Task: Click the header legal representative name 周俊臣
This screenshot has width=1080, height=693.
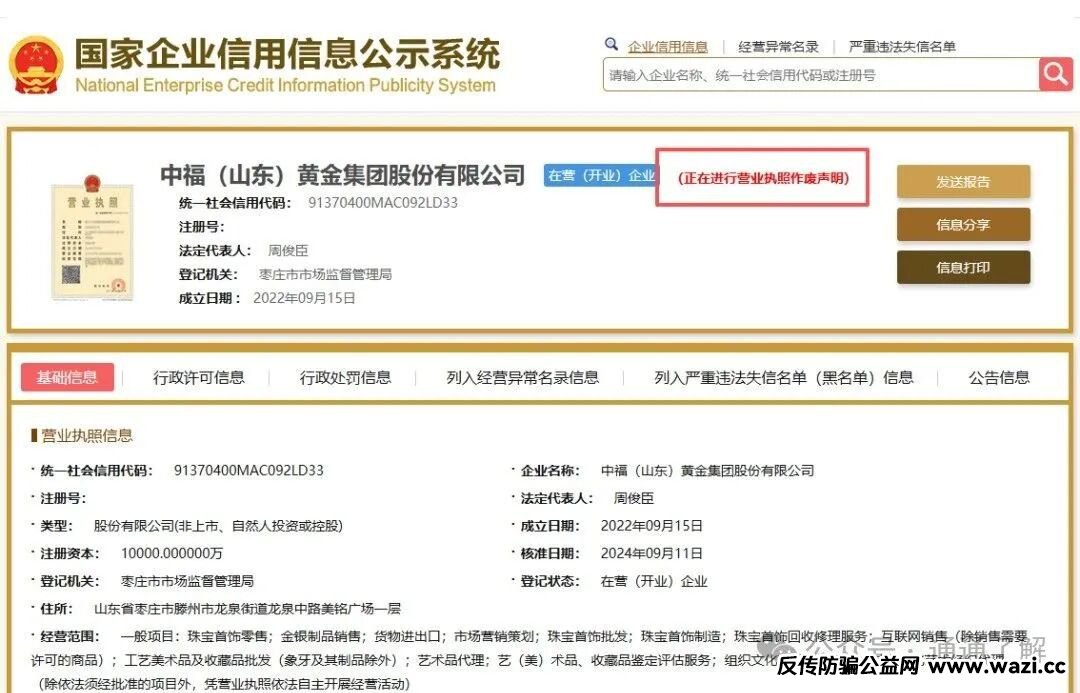Action: 288,251
